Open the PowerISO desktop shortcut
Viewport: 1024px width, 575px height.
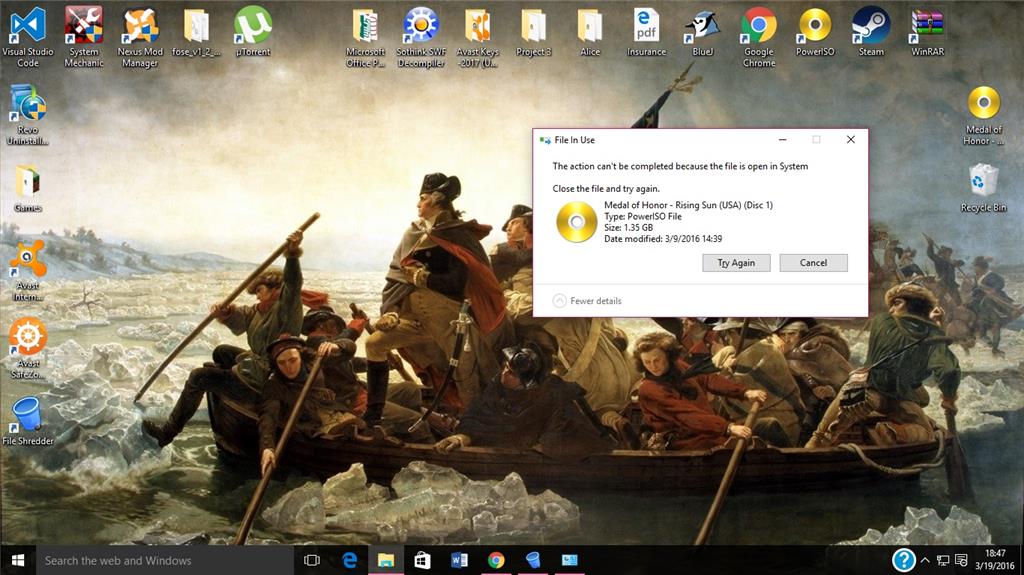click(x=815, y=31)
